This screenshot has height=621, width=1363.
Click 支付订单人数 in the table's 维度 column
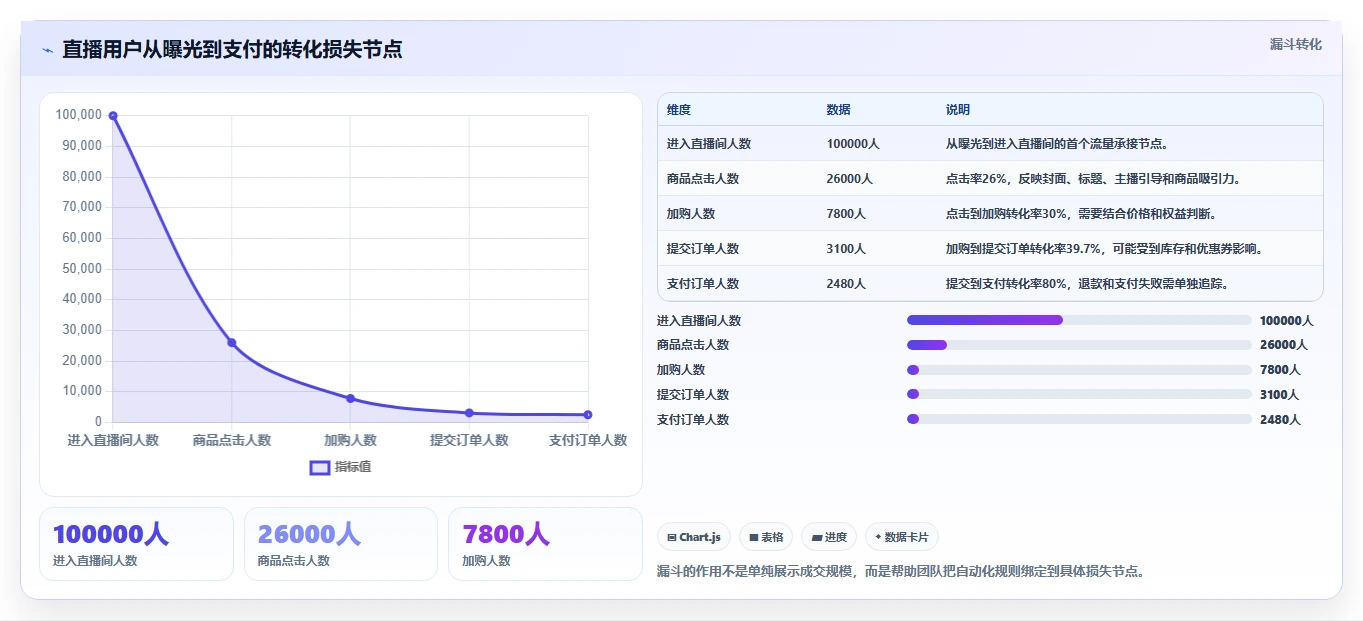[x=703, y=284]
